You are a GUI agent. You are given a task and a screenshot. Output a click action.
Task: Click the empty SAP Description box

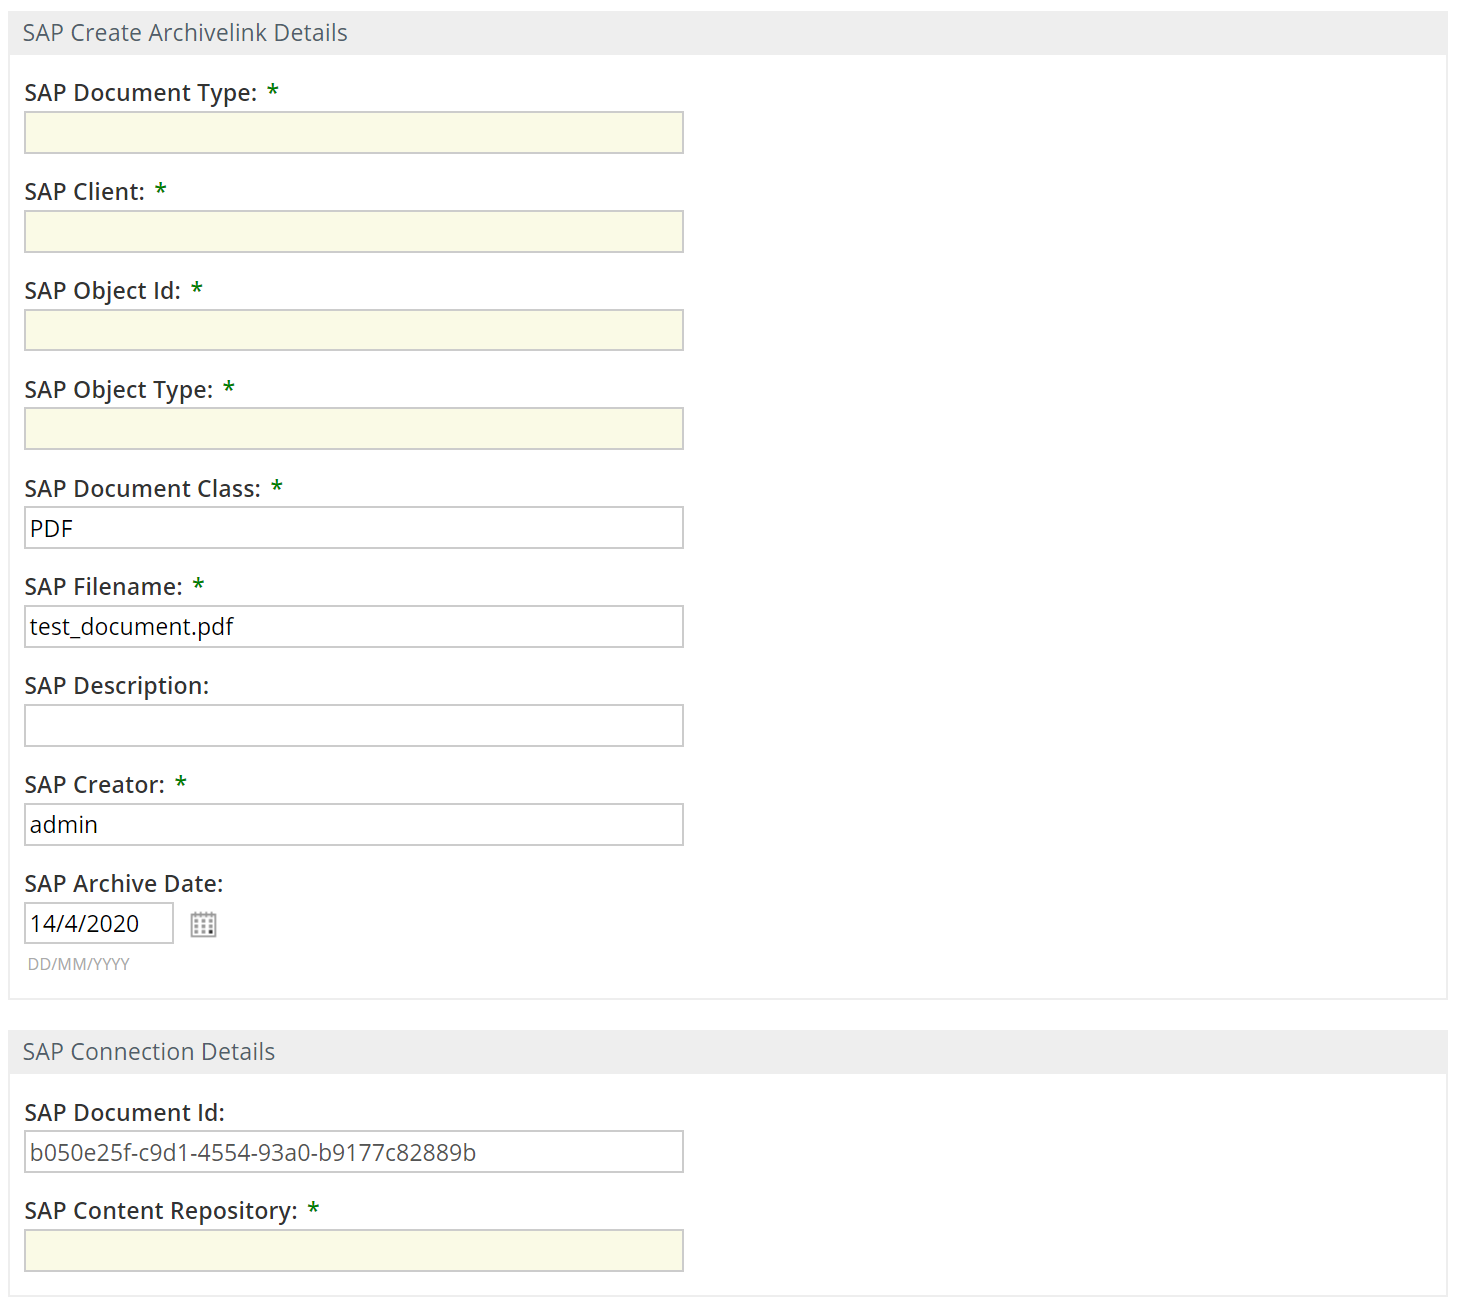pyautogui.click(x=353, y=725)
